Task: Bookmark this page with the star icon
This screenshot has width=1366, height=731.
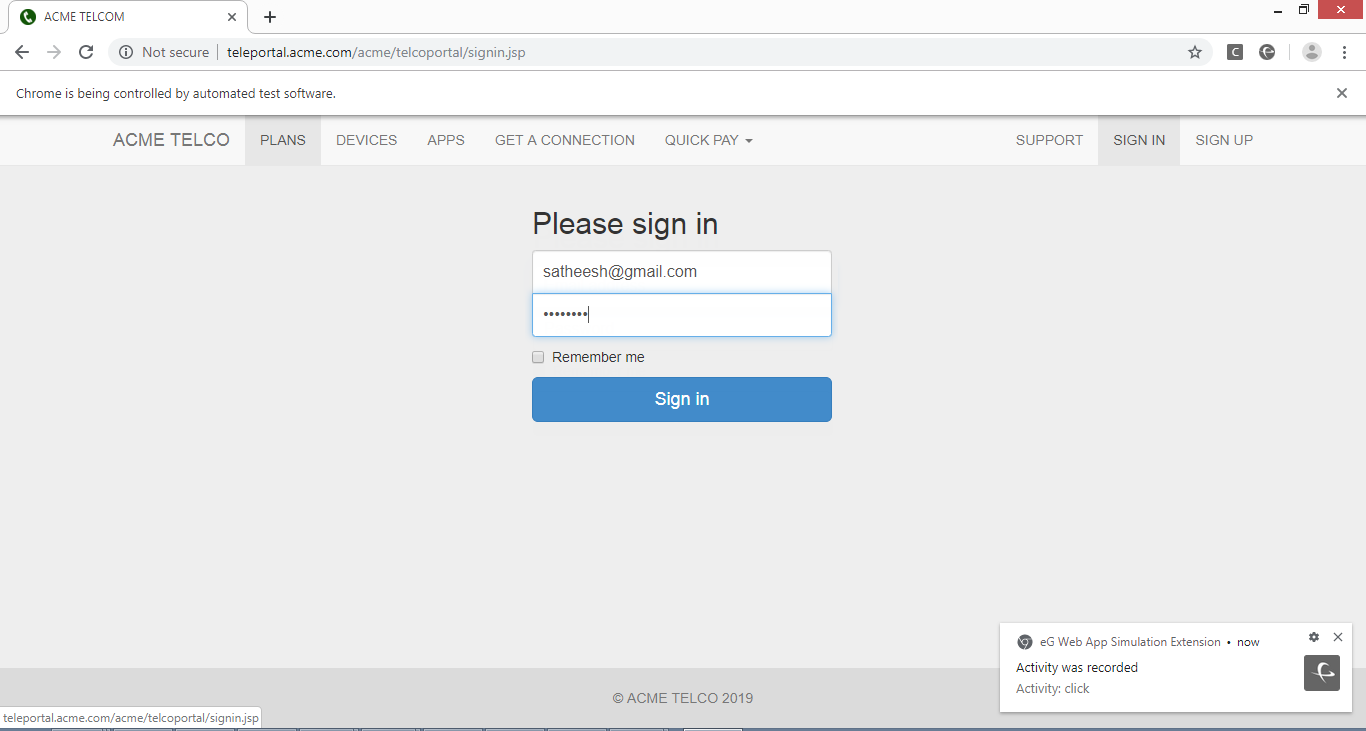Action: [x=1195, y=52]
